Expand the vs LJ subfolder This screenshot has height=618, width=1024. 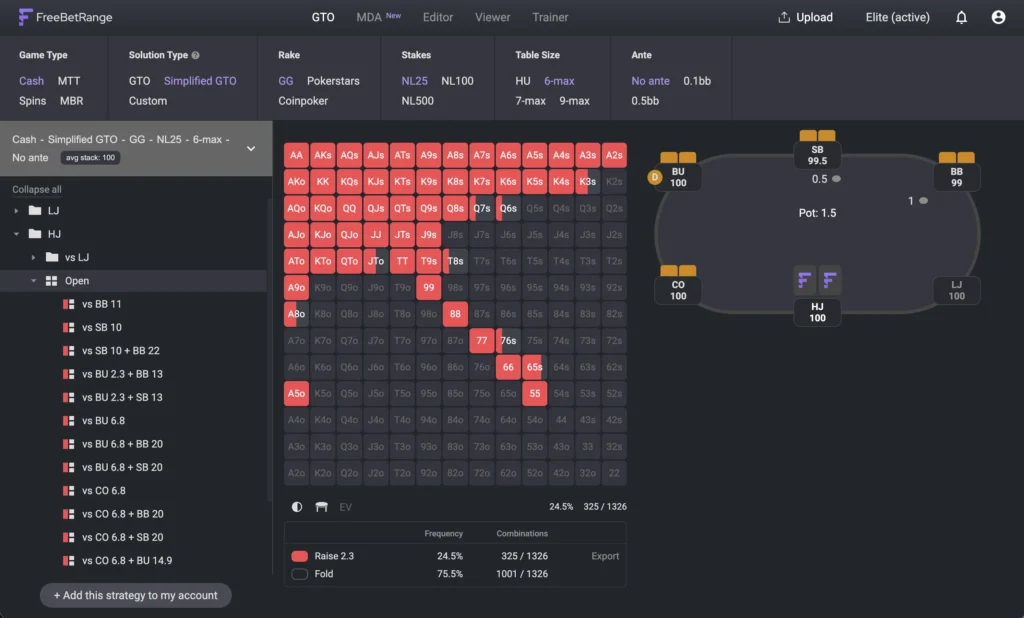tap(33, 257)
